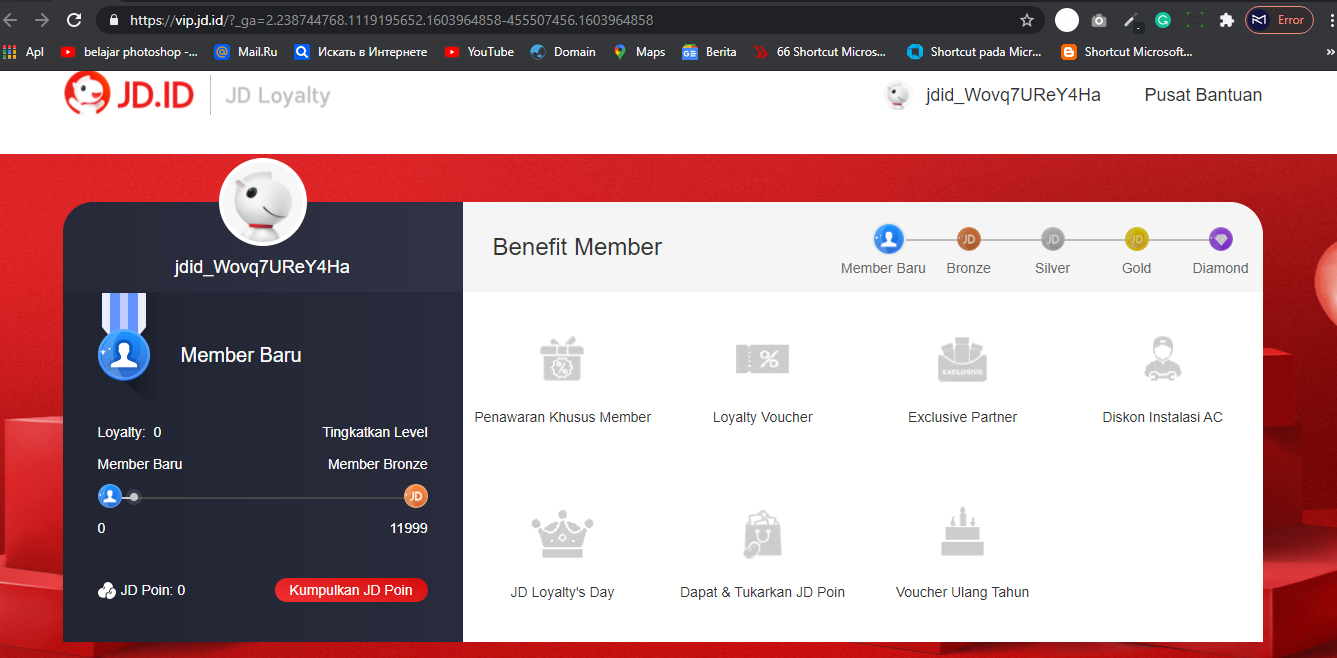1337x658 pixels.
Task: Open Voucher Ulang Tahun cake icon
Action: click(x=962, y=532)
